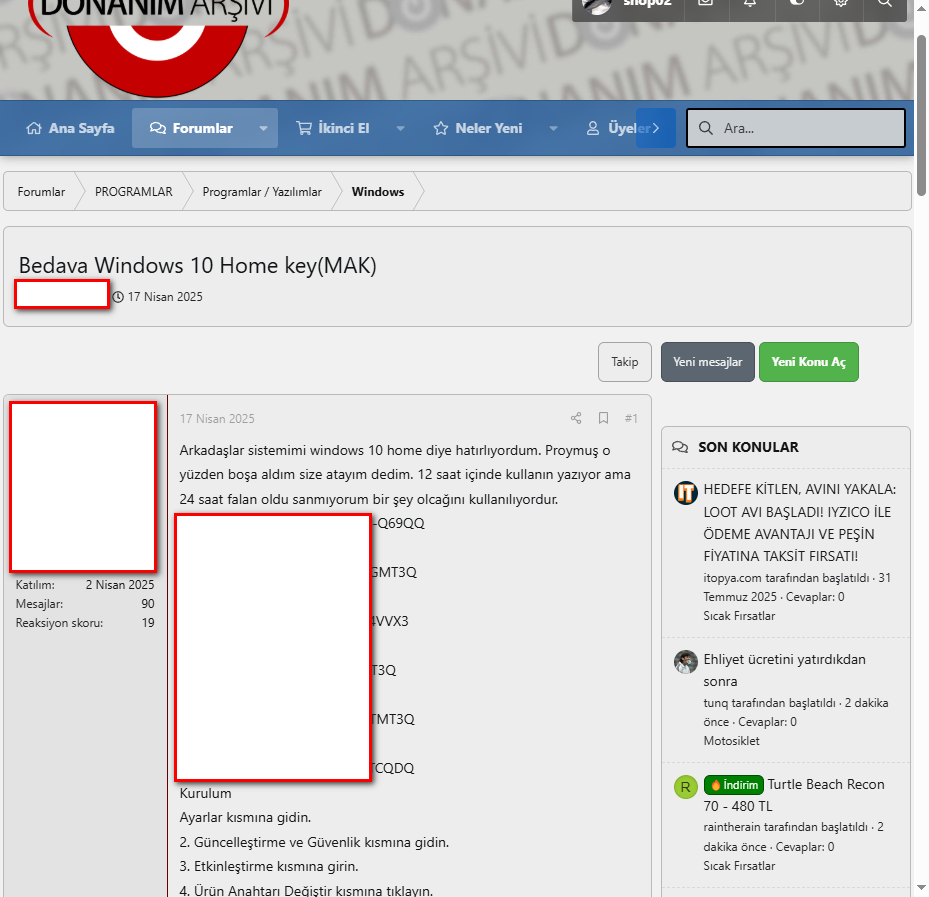Click the tunq user avatar in Son Konular
This screenshot has width=929, height=897.
(x=685, y=662)
